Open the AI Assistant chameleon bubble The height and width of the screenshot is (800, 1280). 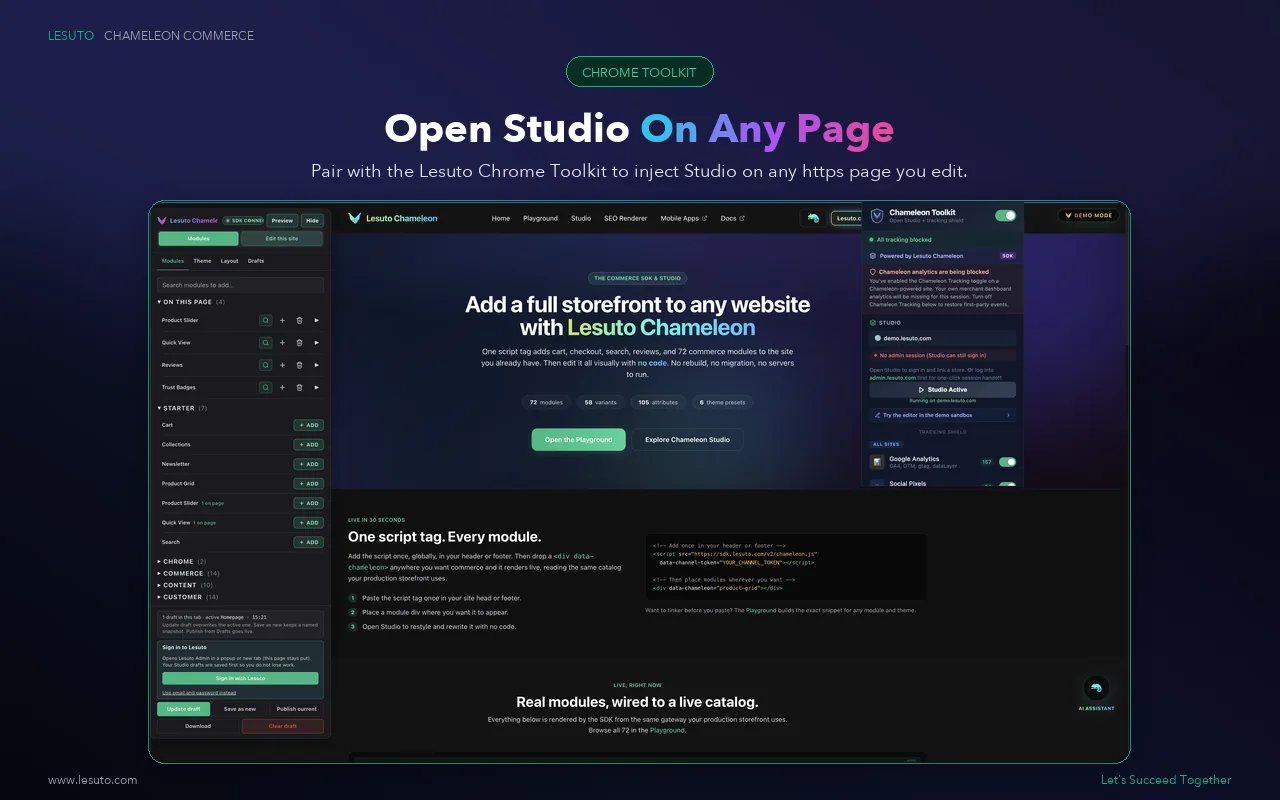point(1096,687)
